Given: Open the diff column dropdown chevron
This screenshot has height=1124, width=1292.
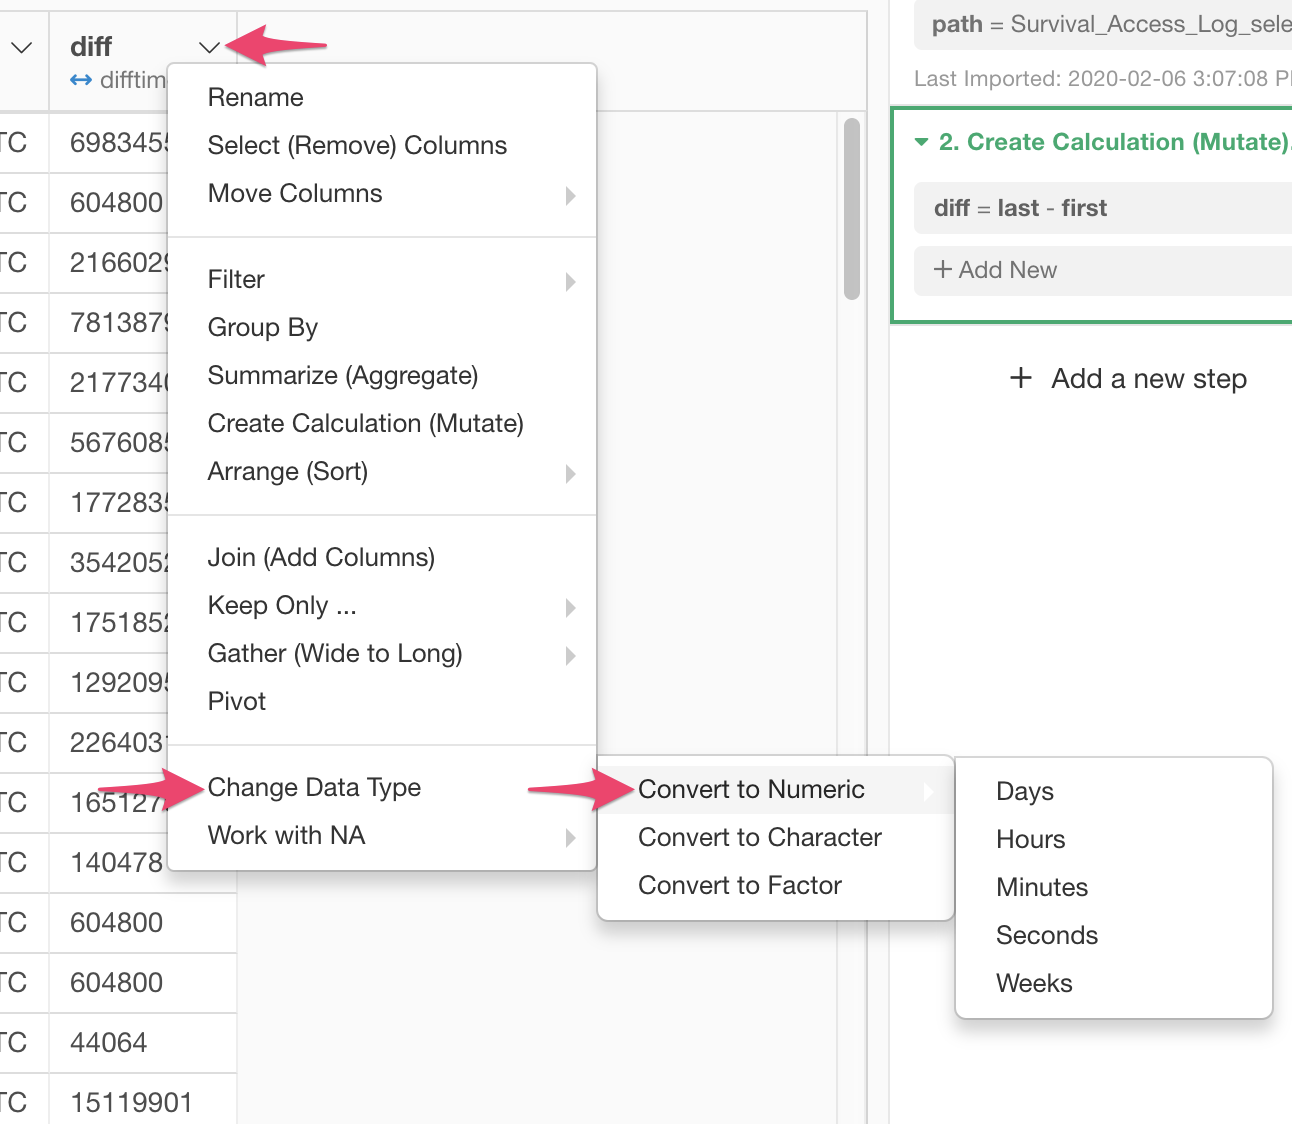Looking at the screenshot, I should pos(209,47).
